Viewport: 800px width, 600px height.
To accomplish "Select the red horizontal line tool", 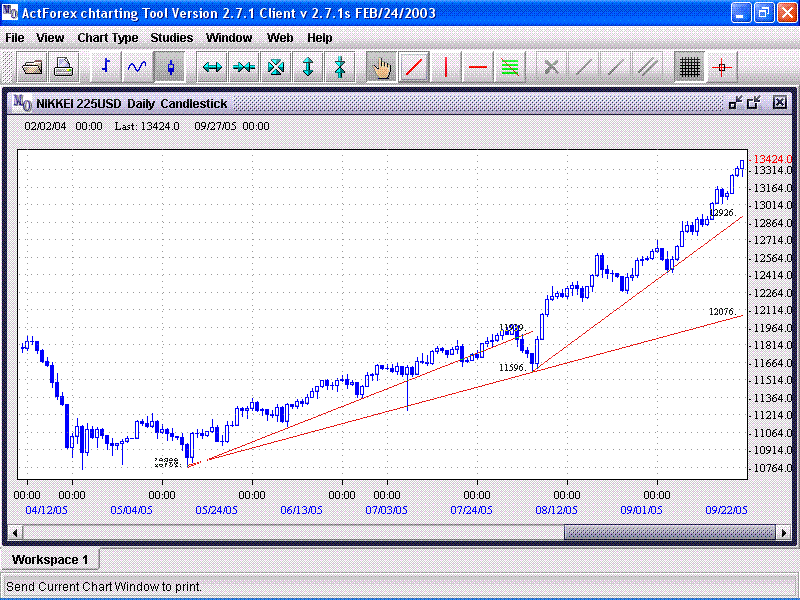I will (478, 68).
